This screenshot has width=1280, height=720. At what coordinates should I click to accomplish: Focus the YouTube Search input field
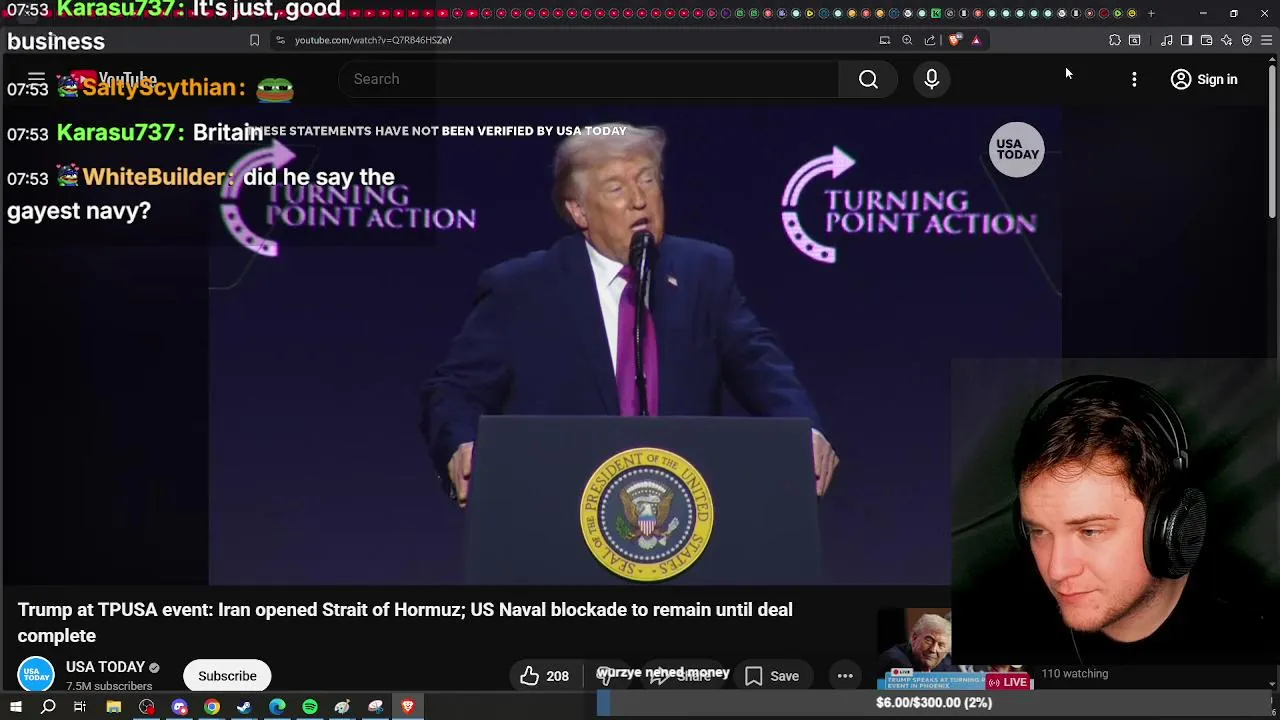(589, 79)
